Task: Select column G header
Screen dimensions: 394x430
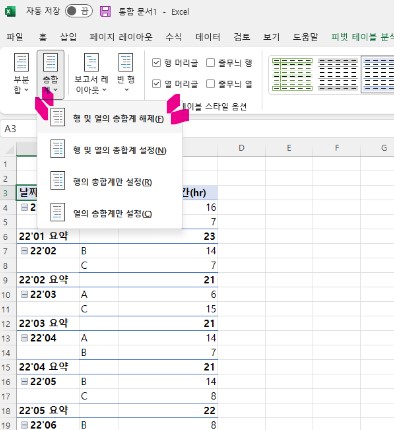Action: [x=378, y=148]
